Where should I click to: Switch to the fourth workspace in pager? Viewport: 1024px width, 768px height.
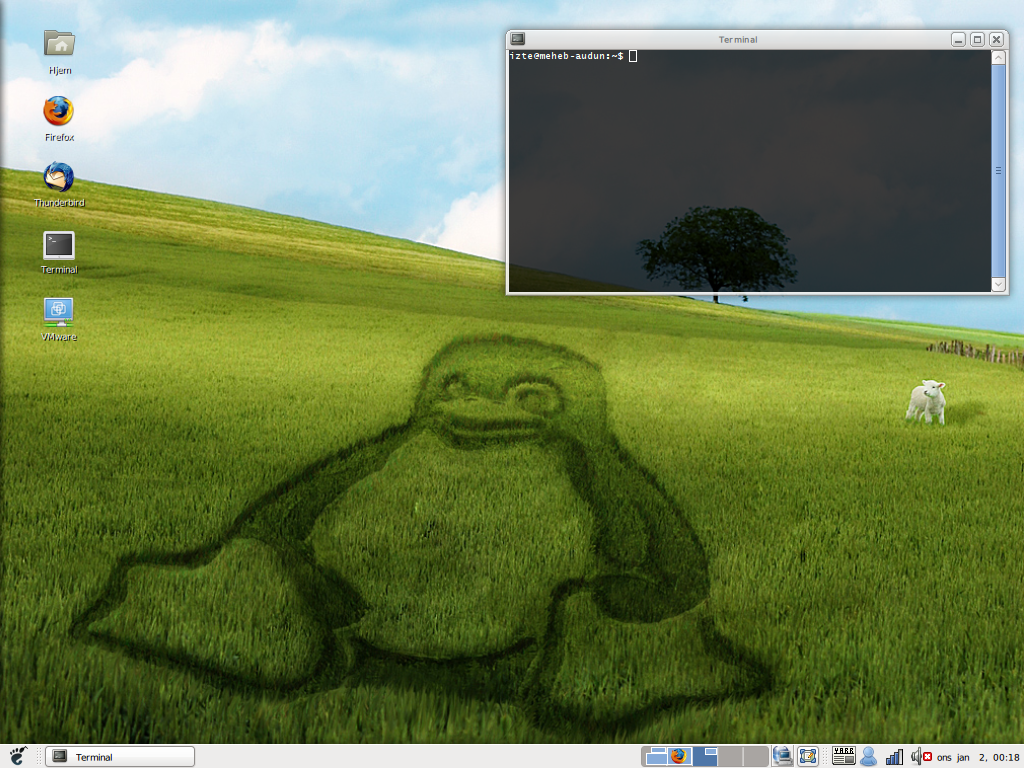(731, 756)
